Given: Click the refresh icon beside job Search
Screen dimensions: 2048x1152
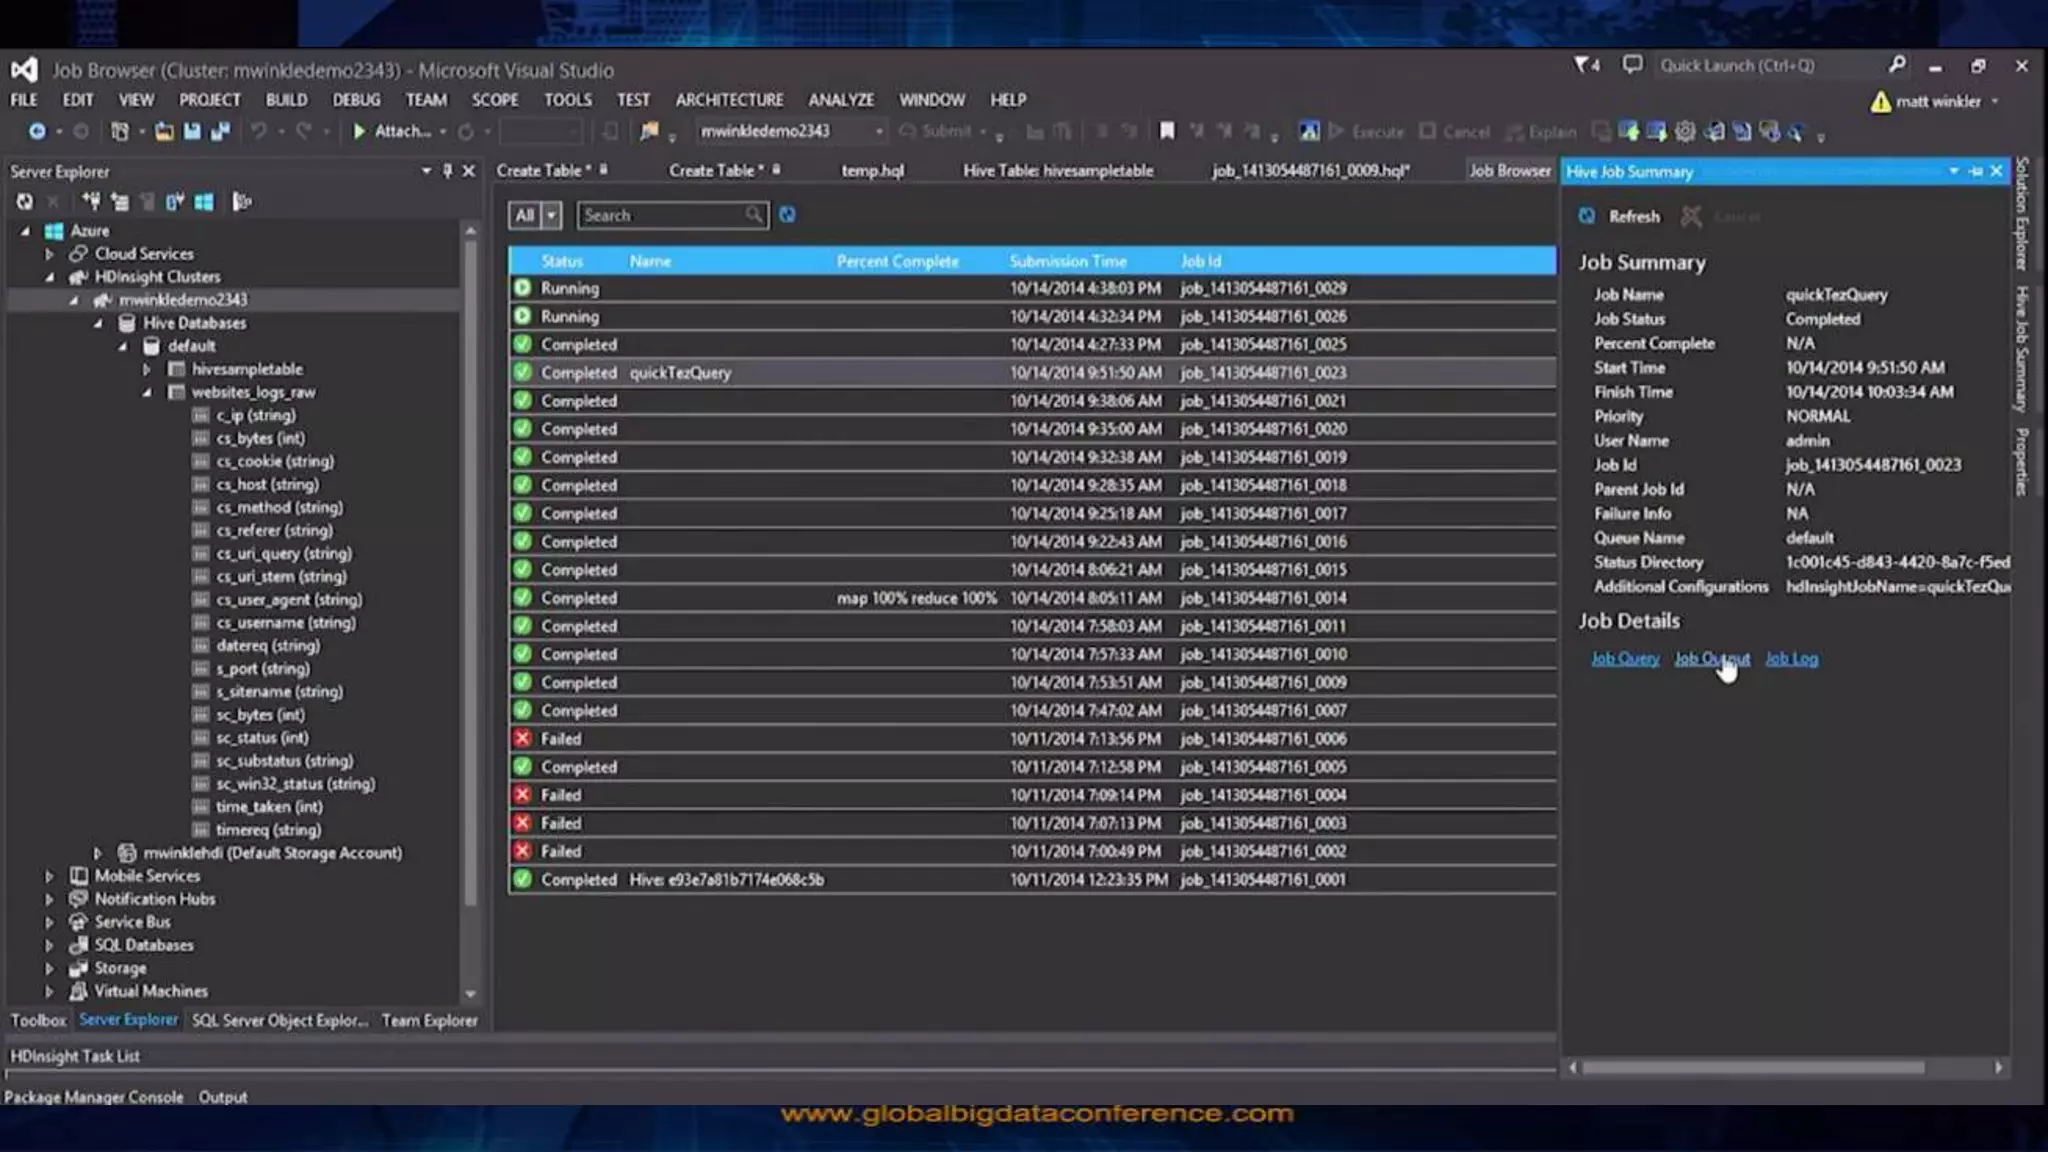Looking at the screenshot, I should (x=787, y=215).
